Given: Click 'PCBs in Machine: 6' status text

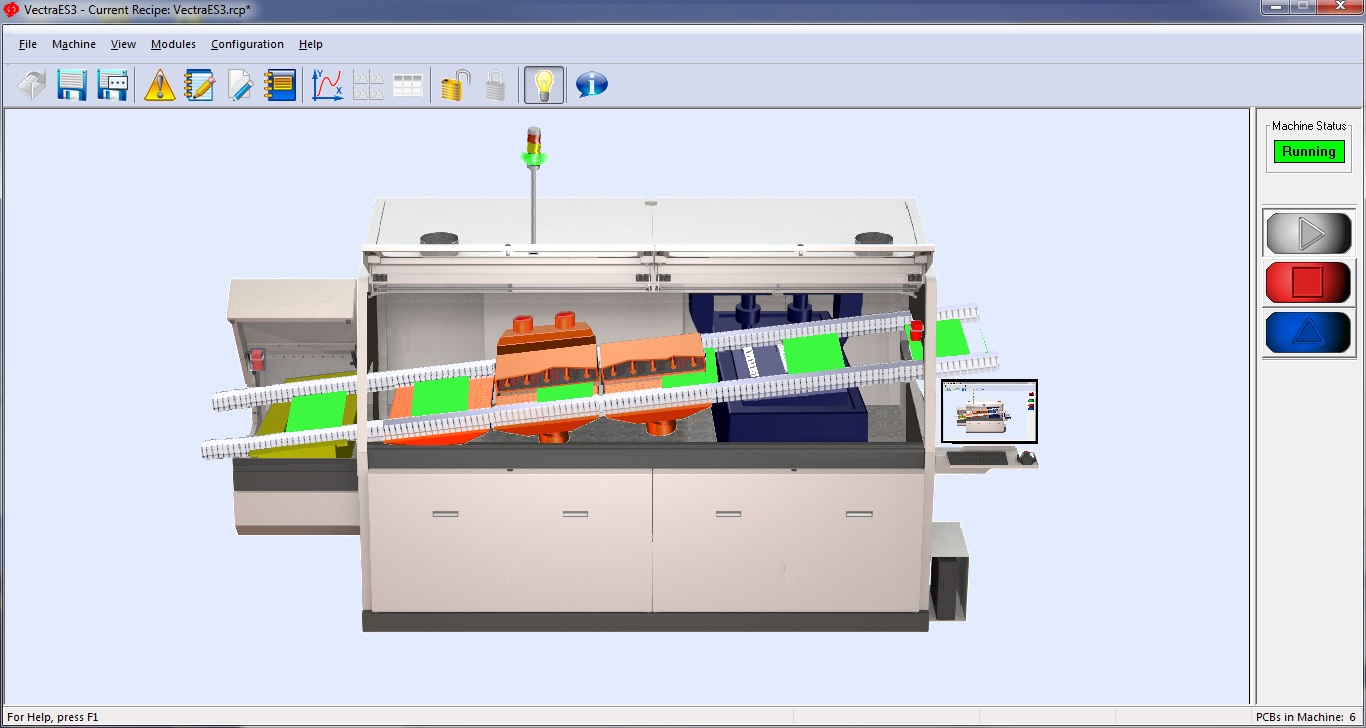Looking at the screenshot, I should [x=1306, y=717].
